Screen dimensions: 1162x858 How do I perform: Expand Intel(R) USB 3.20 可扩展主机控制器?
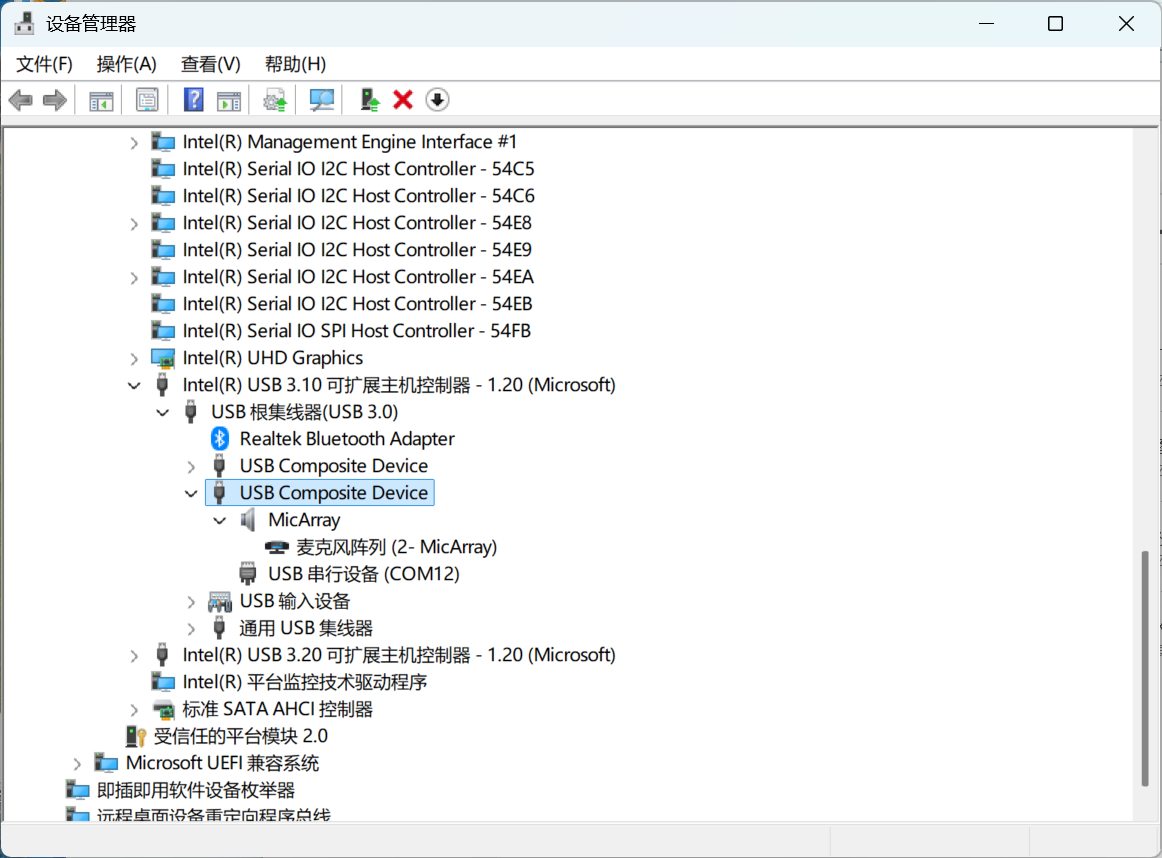pyautogui.click(x=134, y=656)
